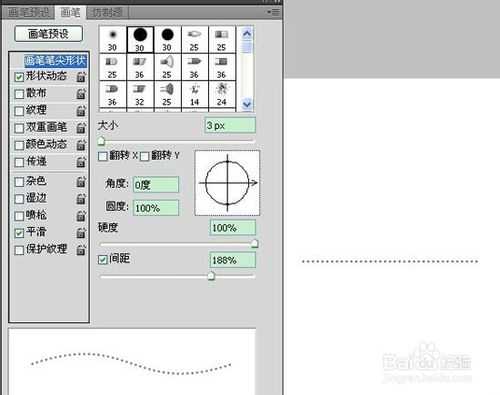500x395 pixels.
Task: Open the brush panel flyout menu
Action: click(x=274, y=12)
